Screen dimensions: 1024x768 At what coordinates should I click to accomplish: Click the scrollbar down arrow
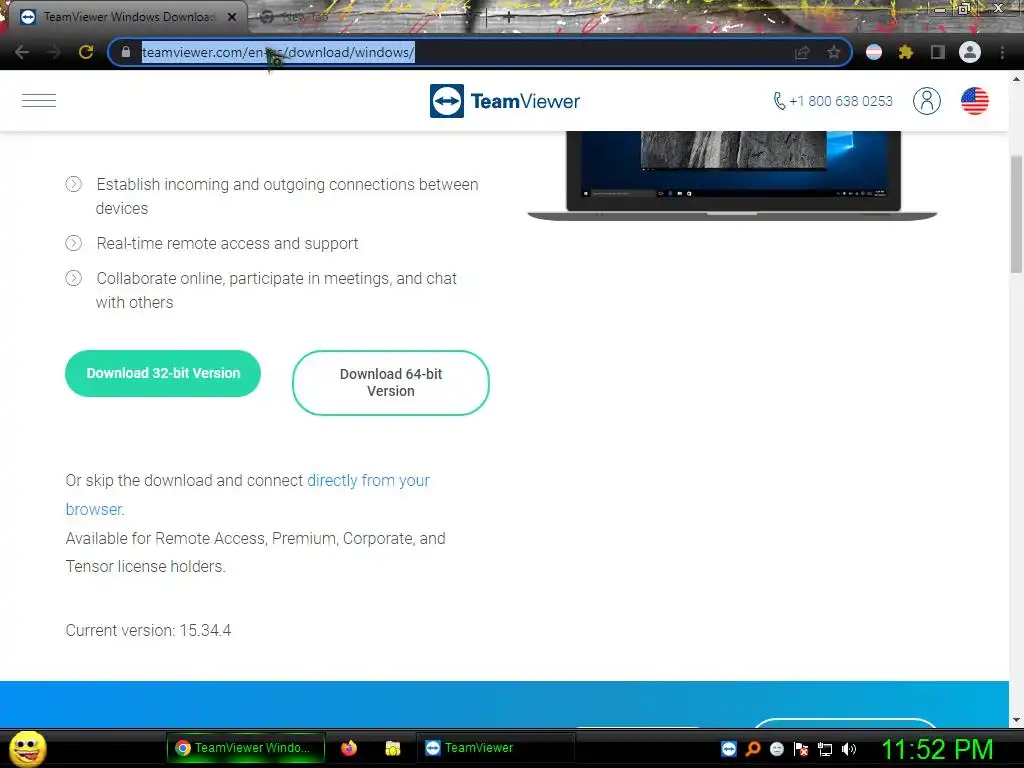[1016, 720]
